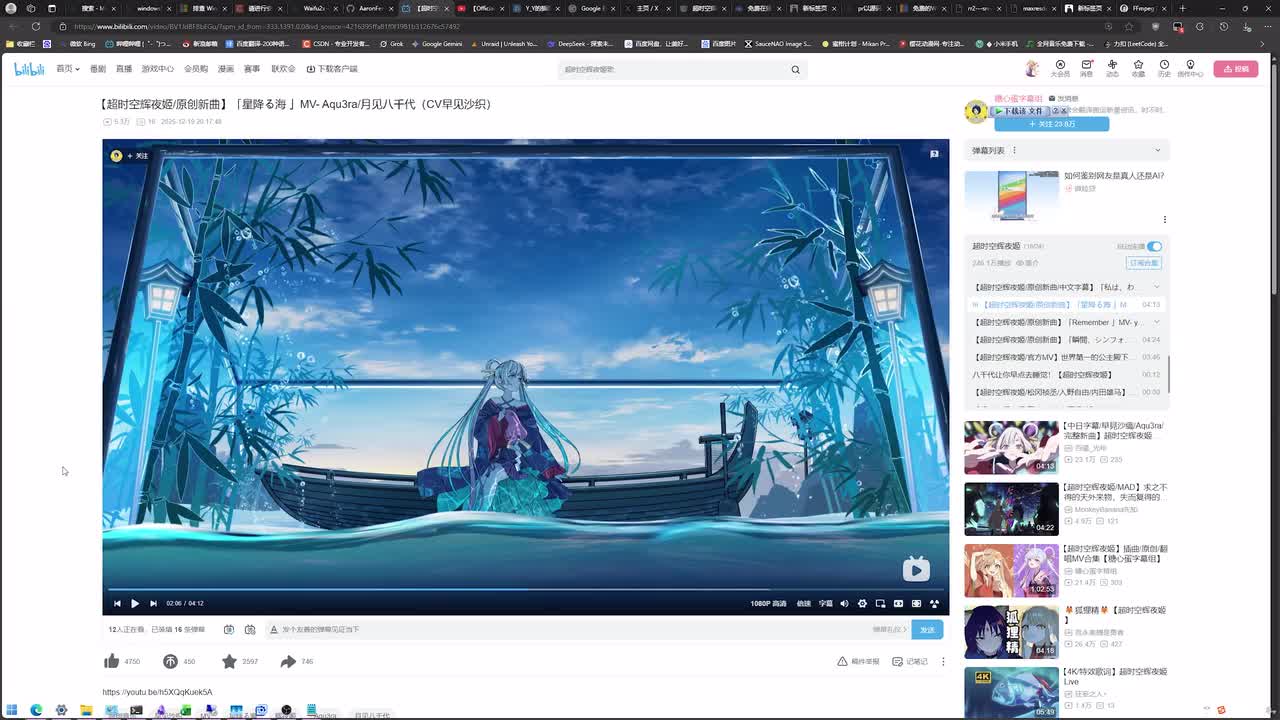Play the video

(x=135, y=603)
